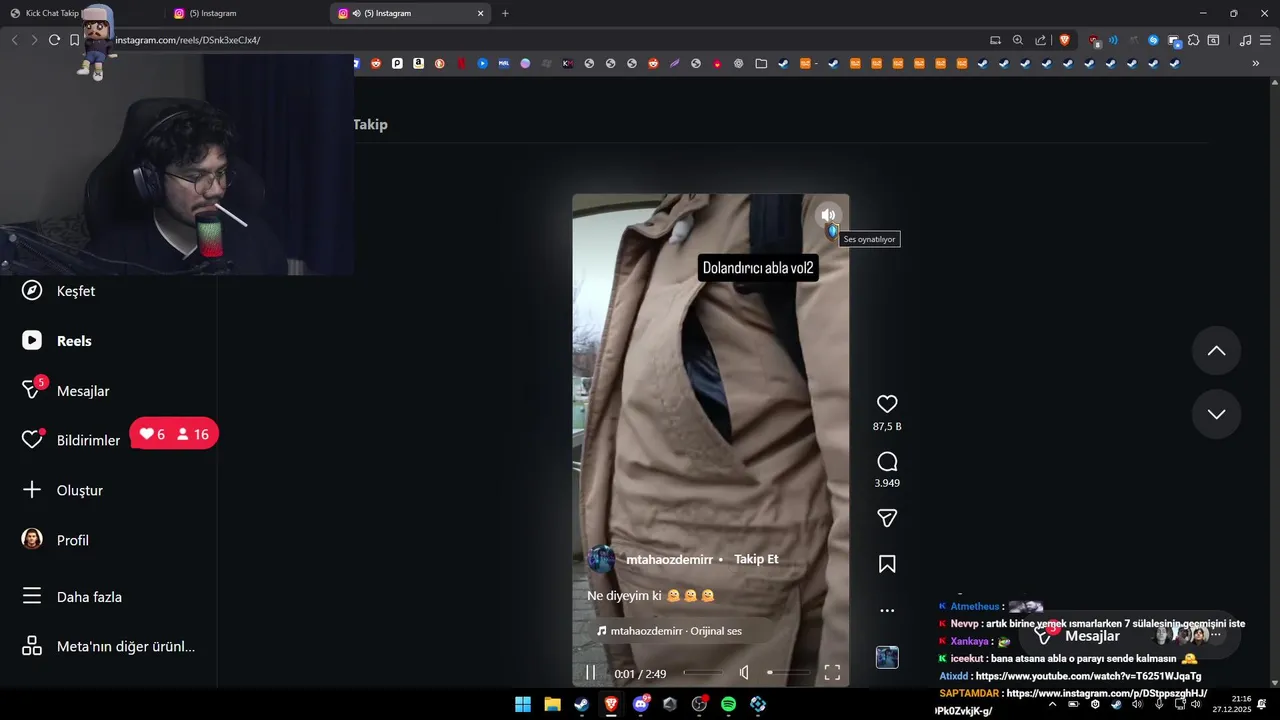Pause the playing reel
Screen dimensions: 1280x720
591,673
